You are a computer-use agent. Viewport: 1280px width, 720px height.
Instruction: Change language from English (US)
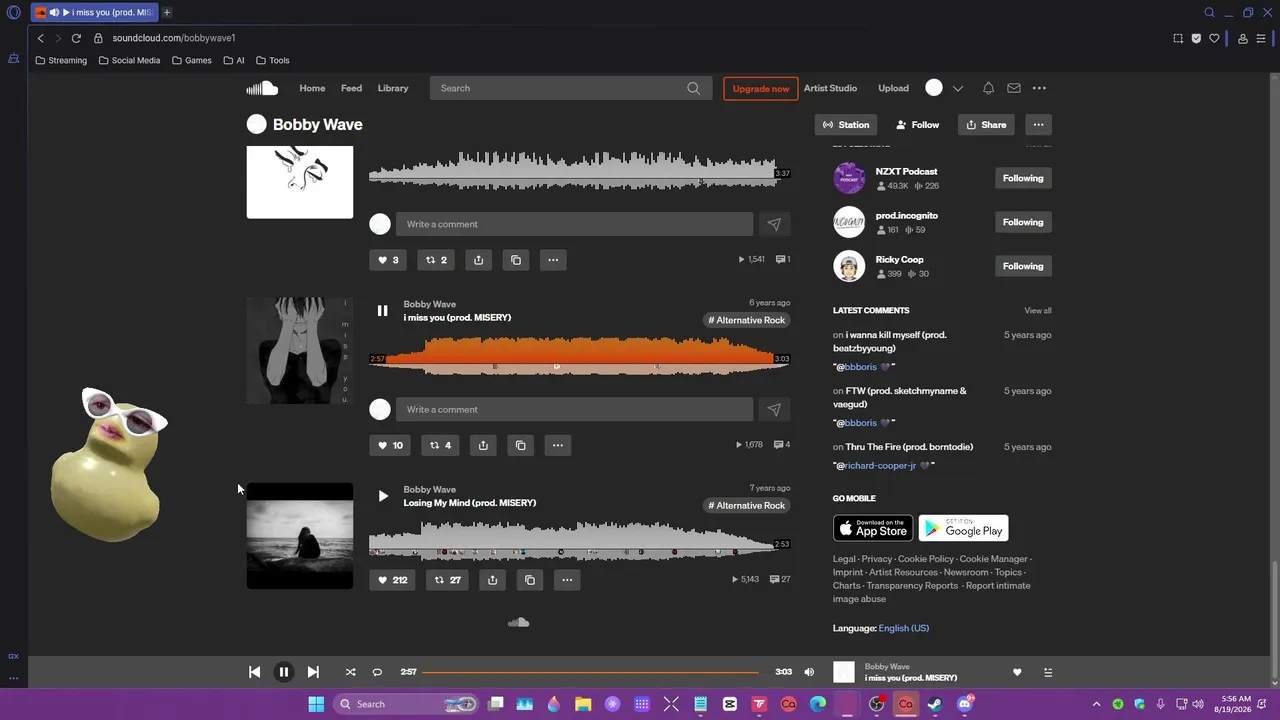click(904, 628)
